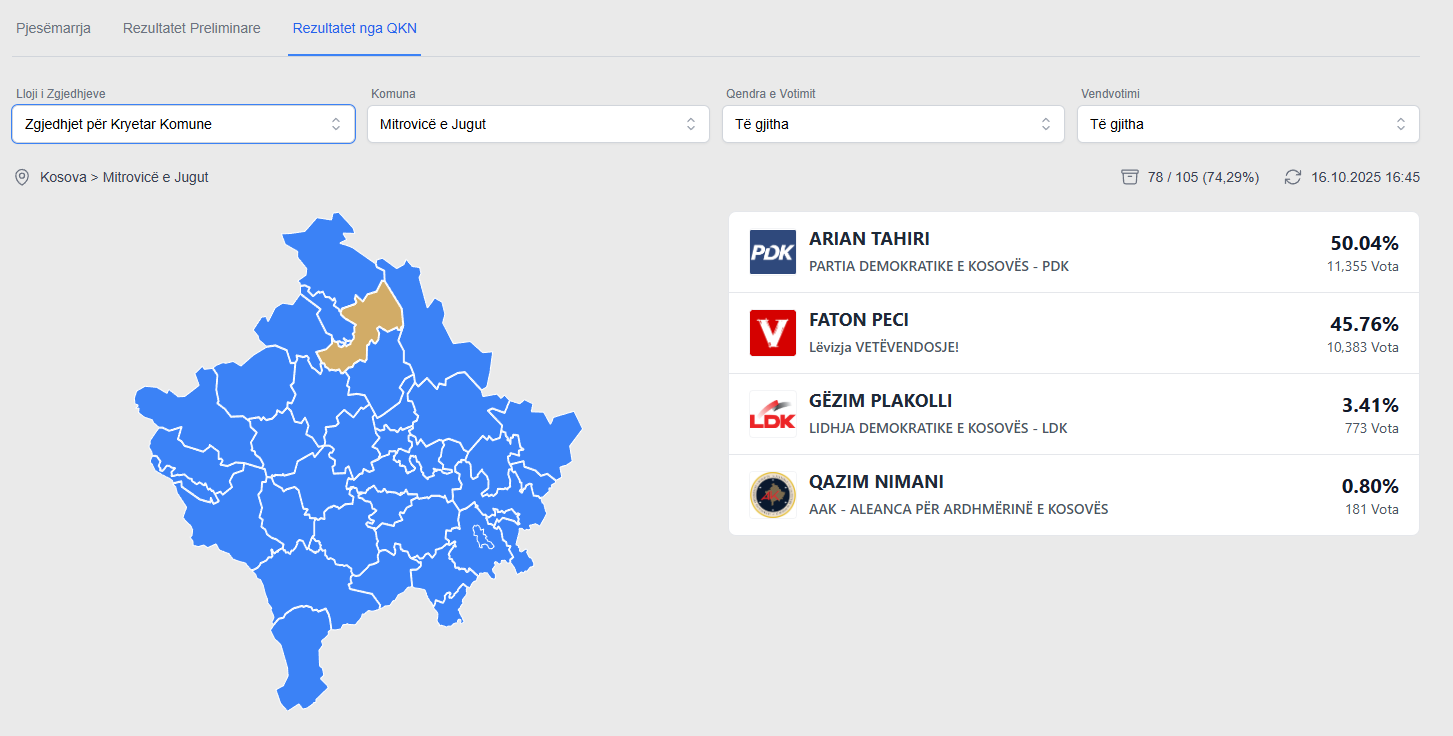Click the refresh icon beside the timestamp
Image resolution: width=1453 pixels, height=736 pixels.
coord(1293,177)
